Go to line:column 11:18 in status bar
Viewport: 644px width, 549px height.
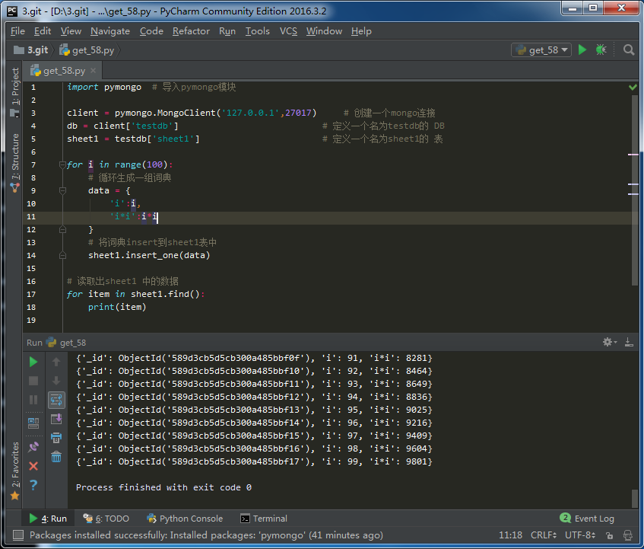coord(511,535)
